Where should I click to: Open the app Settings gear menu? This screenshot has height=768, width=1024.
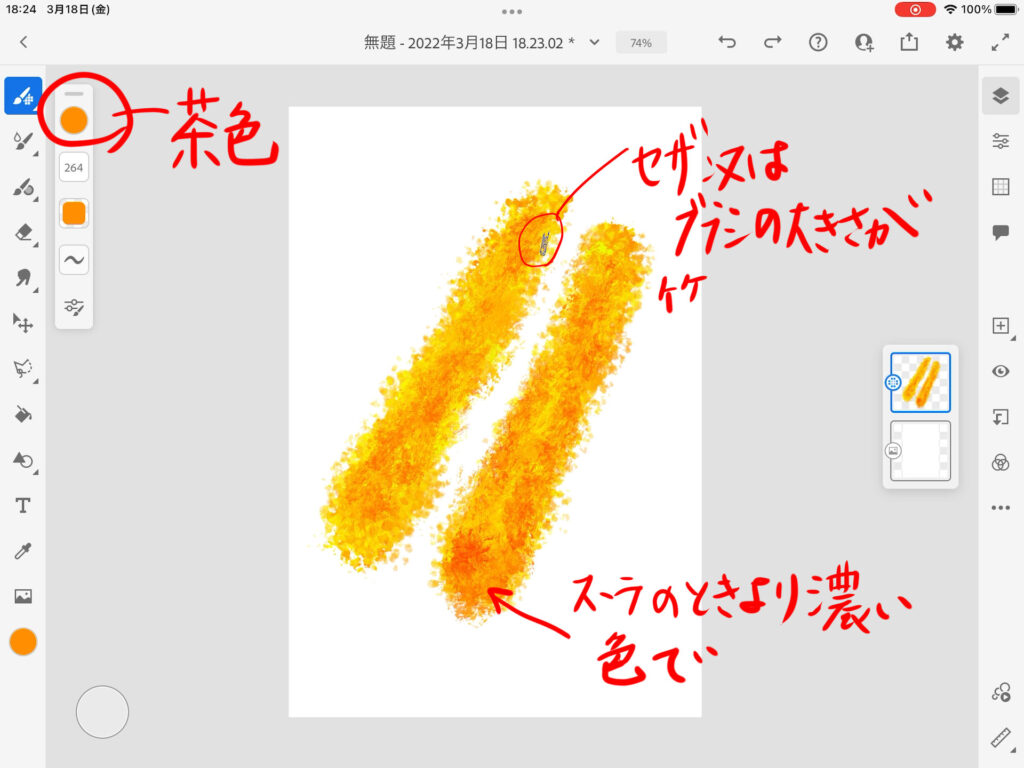click(x=955, y=42)
